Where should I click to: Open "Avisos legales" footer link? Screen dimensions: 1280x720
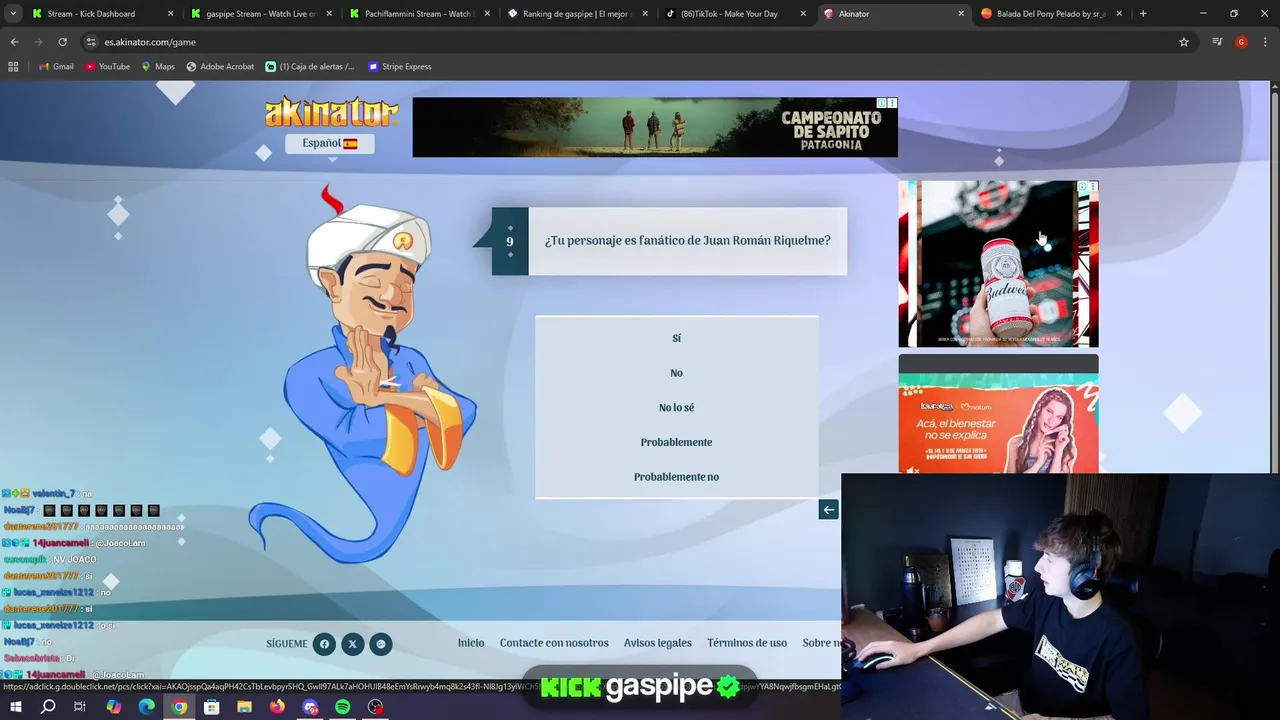(x=658, y=643)
